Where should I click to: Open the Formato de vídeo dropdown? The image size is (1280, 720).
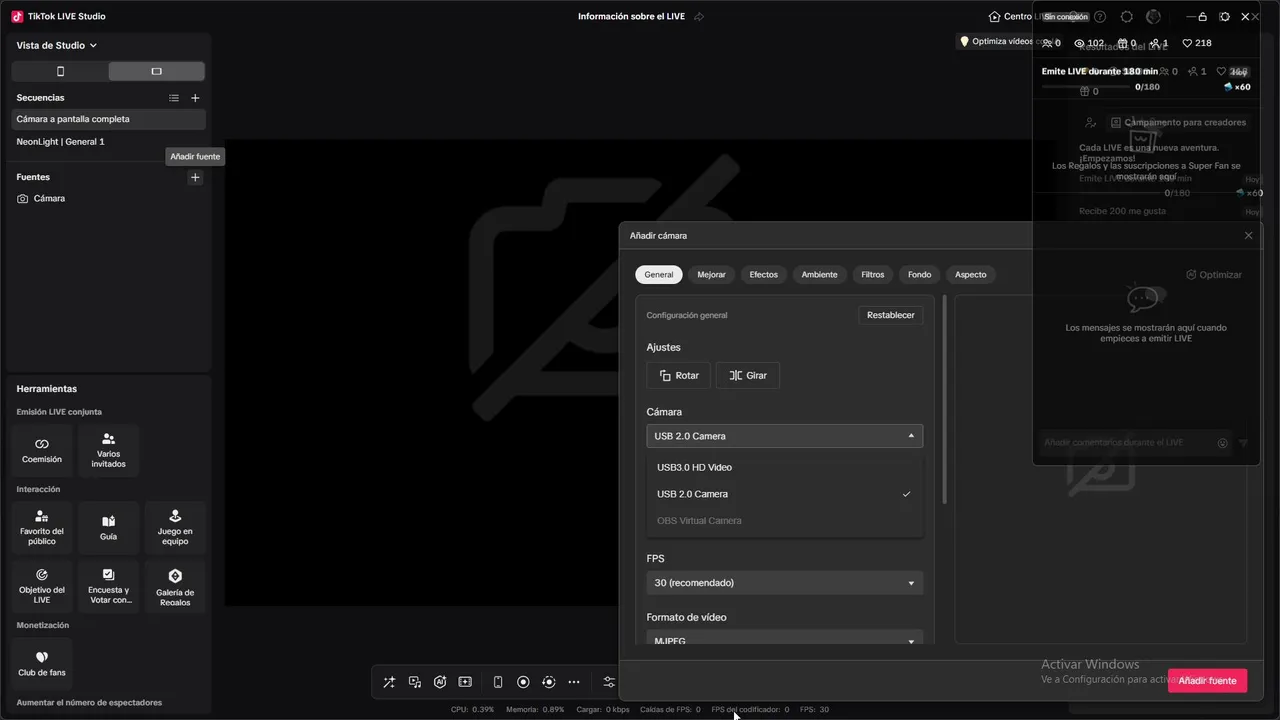[785, 640]
